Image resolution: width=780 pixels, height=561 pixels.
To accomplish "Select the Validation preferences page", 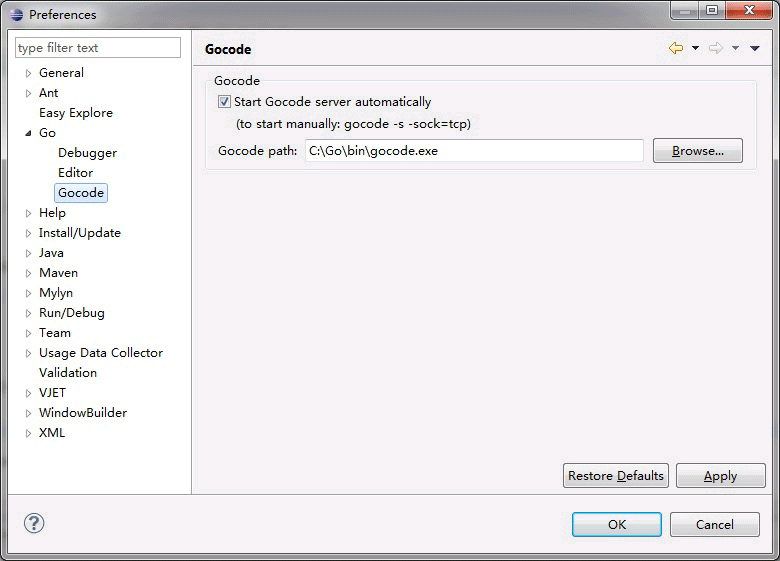I will tap(68, 373).
